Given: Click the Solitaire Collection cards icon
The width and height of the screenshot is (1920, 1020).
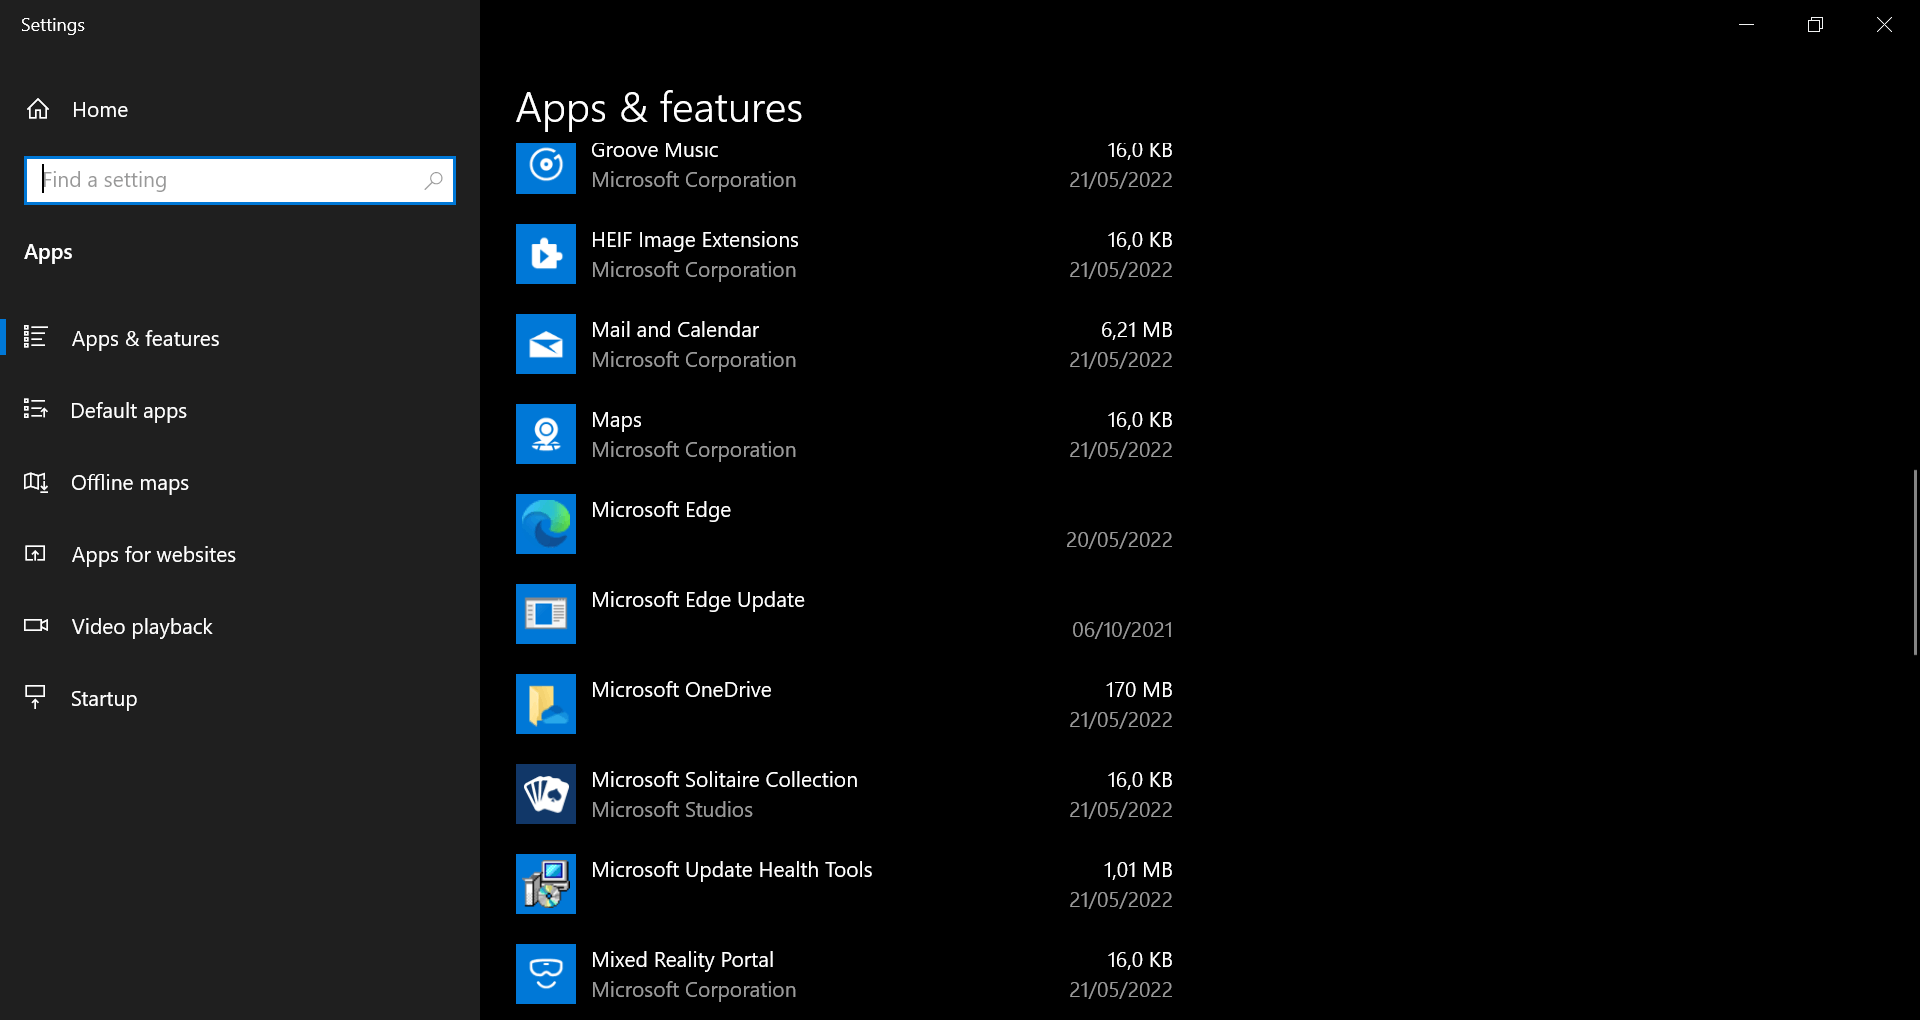Looking at the screenshot, I should coord(546,794).
